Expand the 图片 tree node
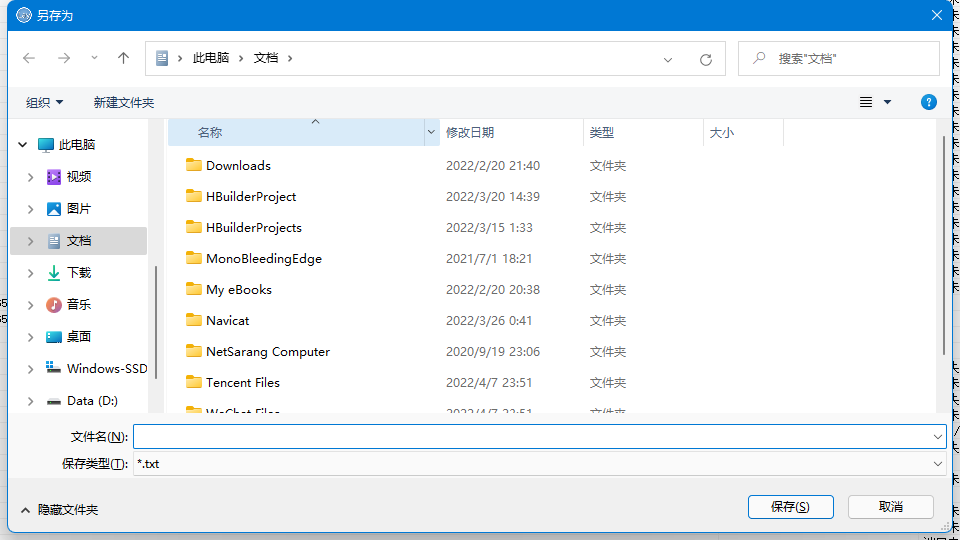Screen dimensions: 960x540 click(30, 209)
